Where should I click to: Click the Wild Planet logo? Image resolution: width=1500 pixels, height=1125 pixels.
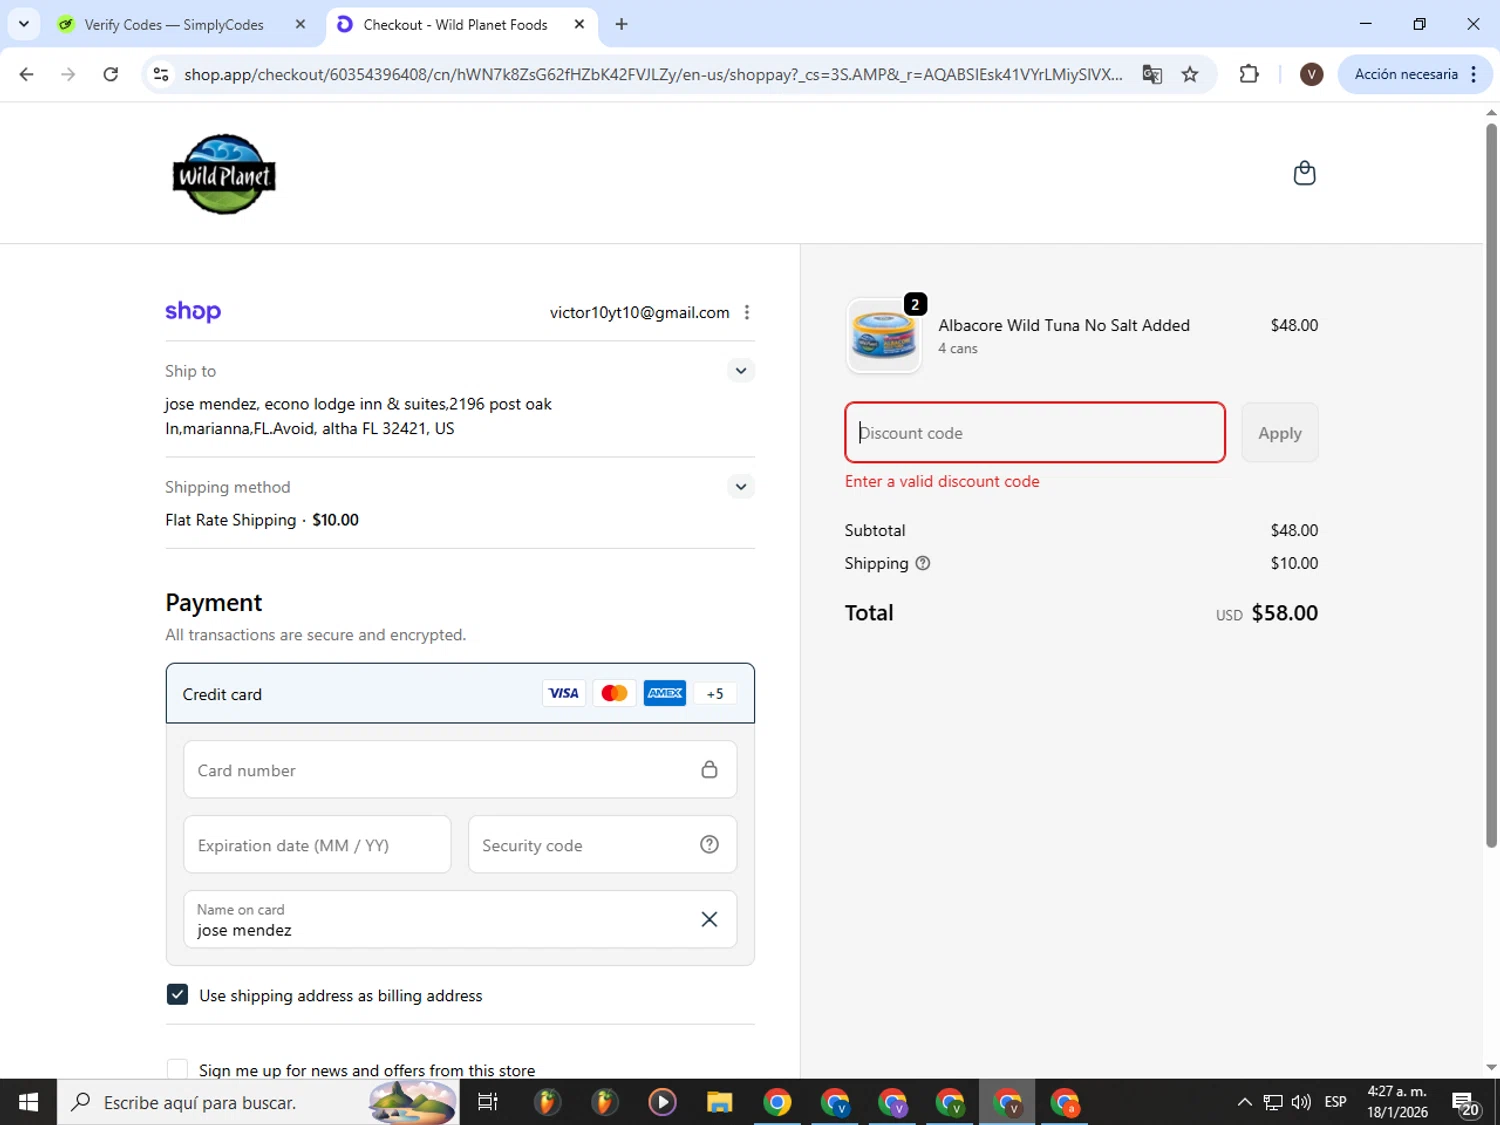(x=224, y=174)
